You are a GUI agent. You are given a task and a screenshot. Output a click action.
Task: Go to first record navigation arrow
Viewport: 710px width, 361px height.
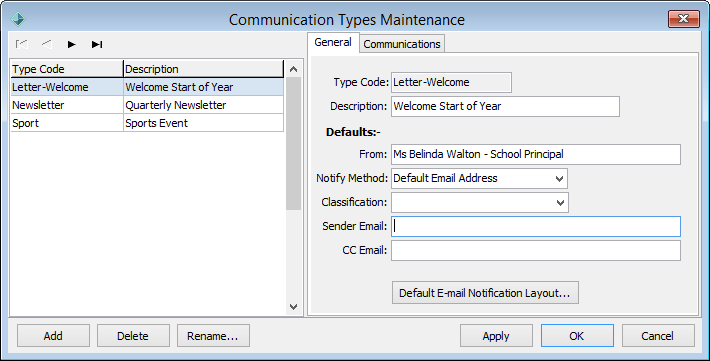tap(21, 44)
